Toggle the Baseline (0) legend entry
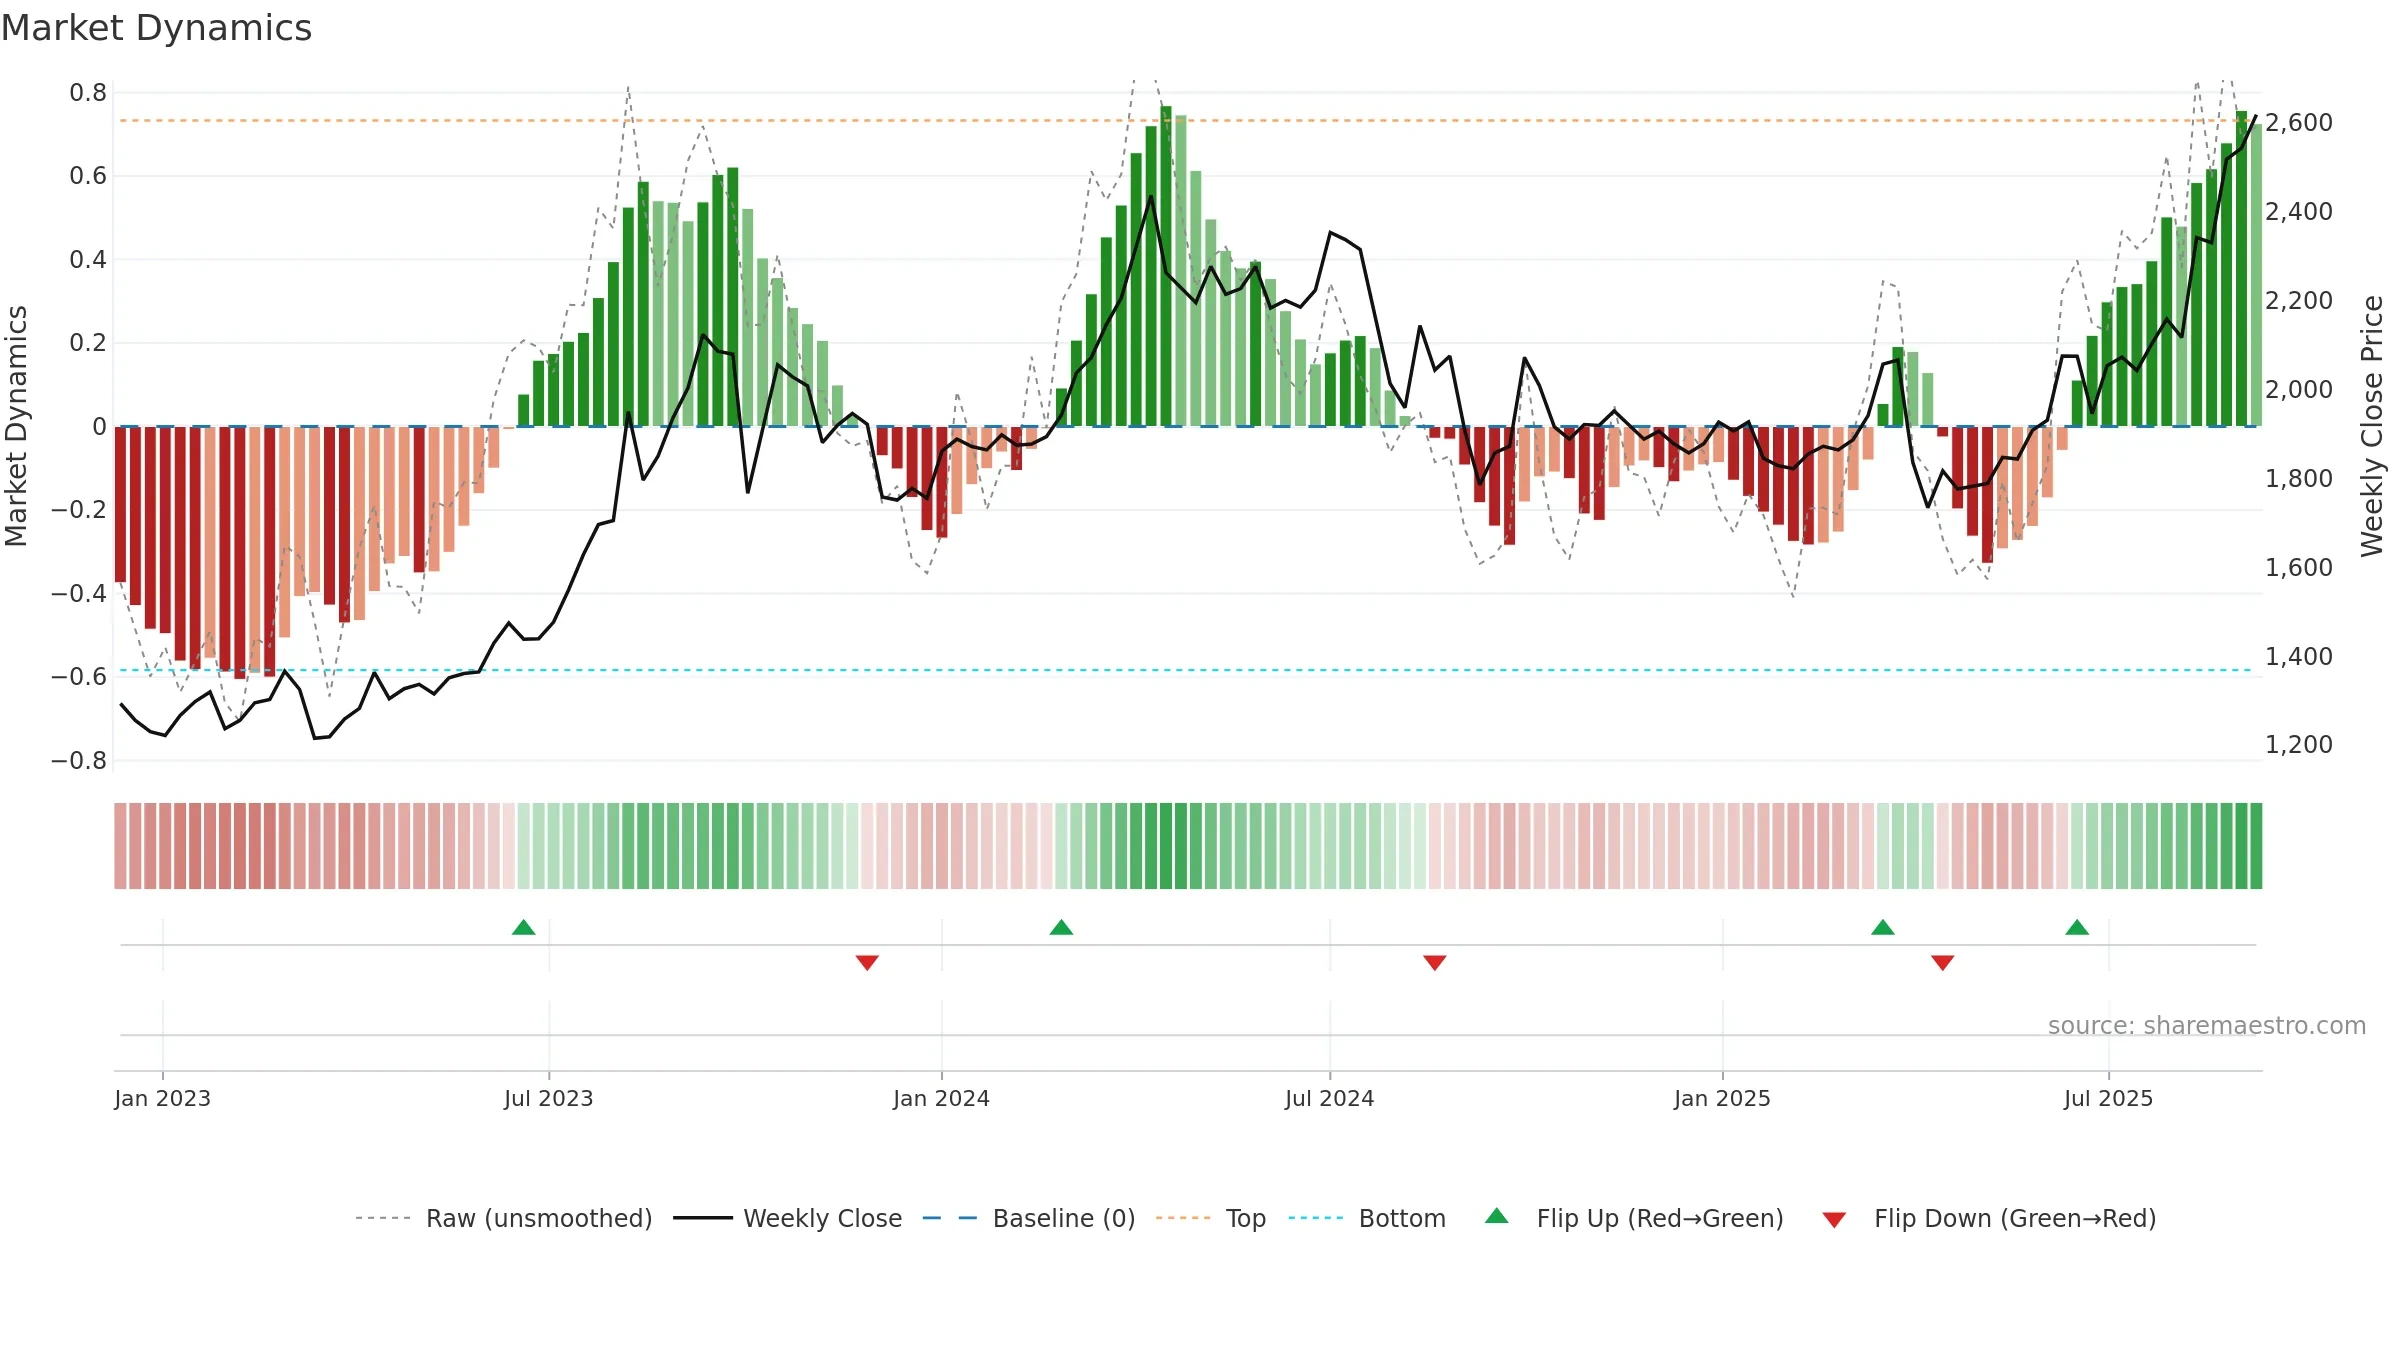This screenshot has width=2400, height=1350. pyautogui.click(x=1028, y=1218)
